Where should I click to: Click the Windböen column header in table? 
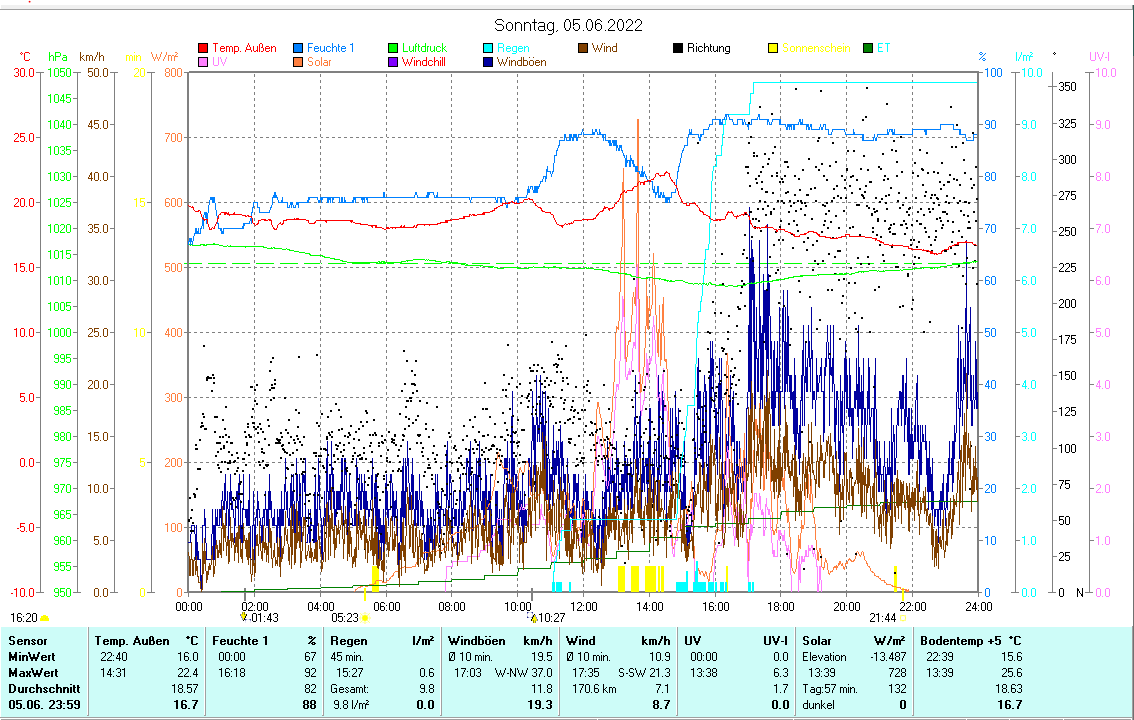pos(477,640)
